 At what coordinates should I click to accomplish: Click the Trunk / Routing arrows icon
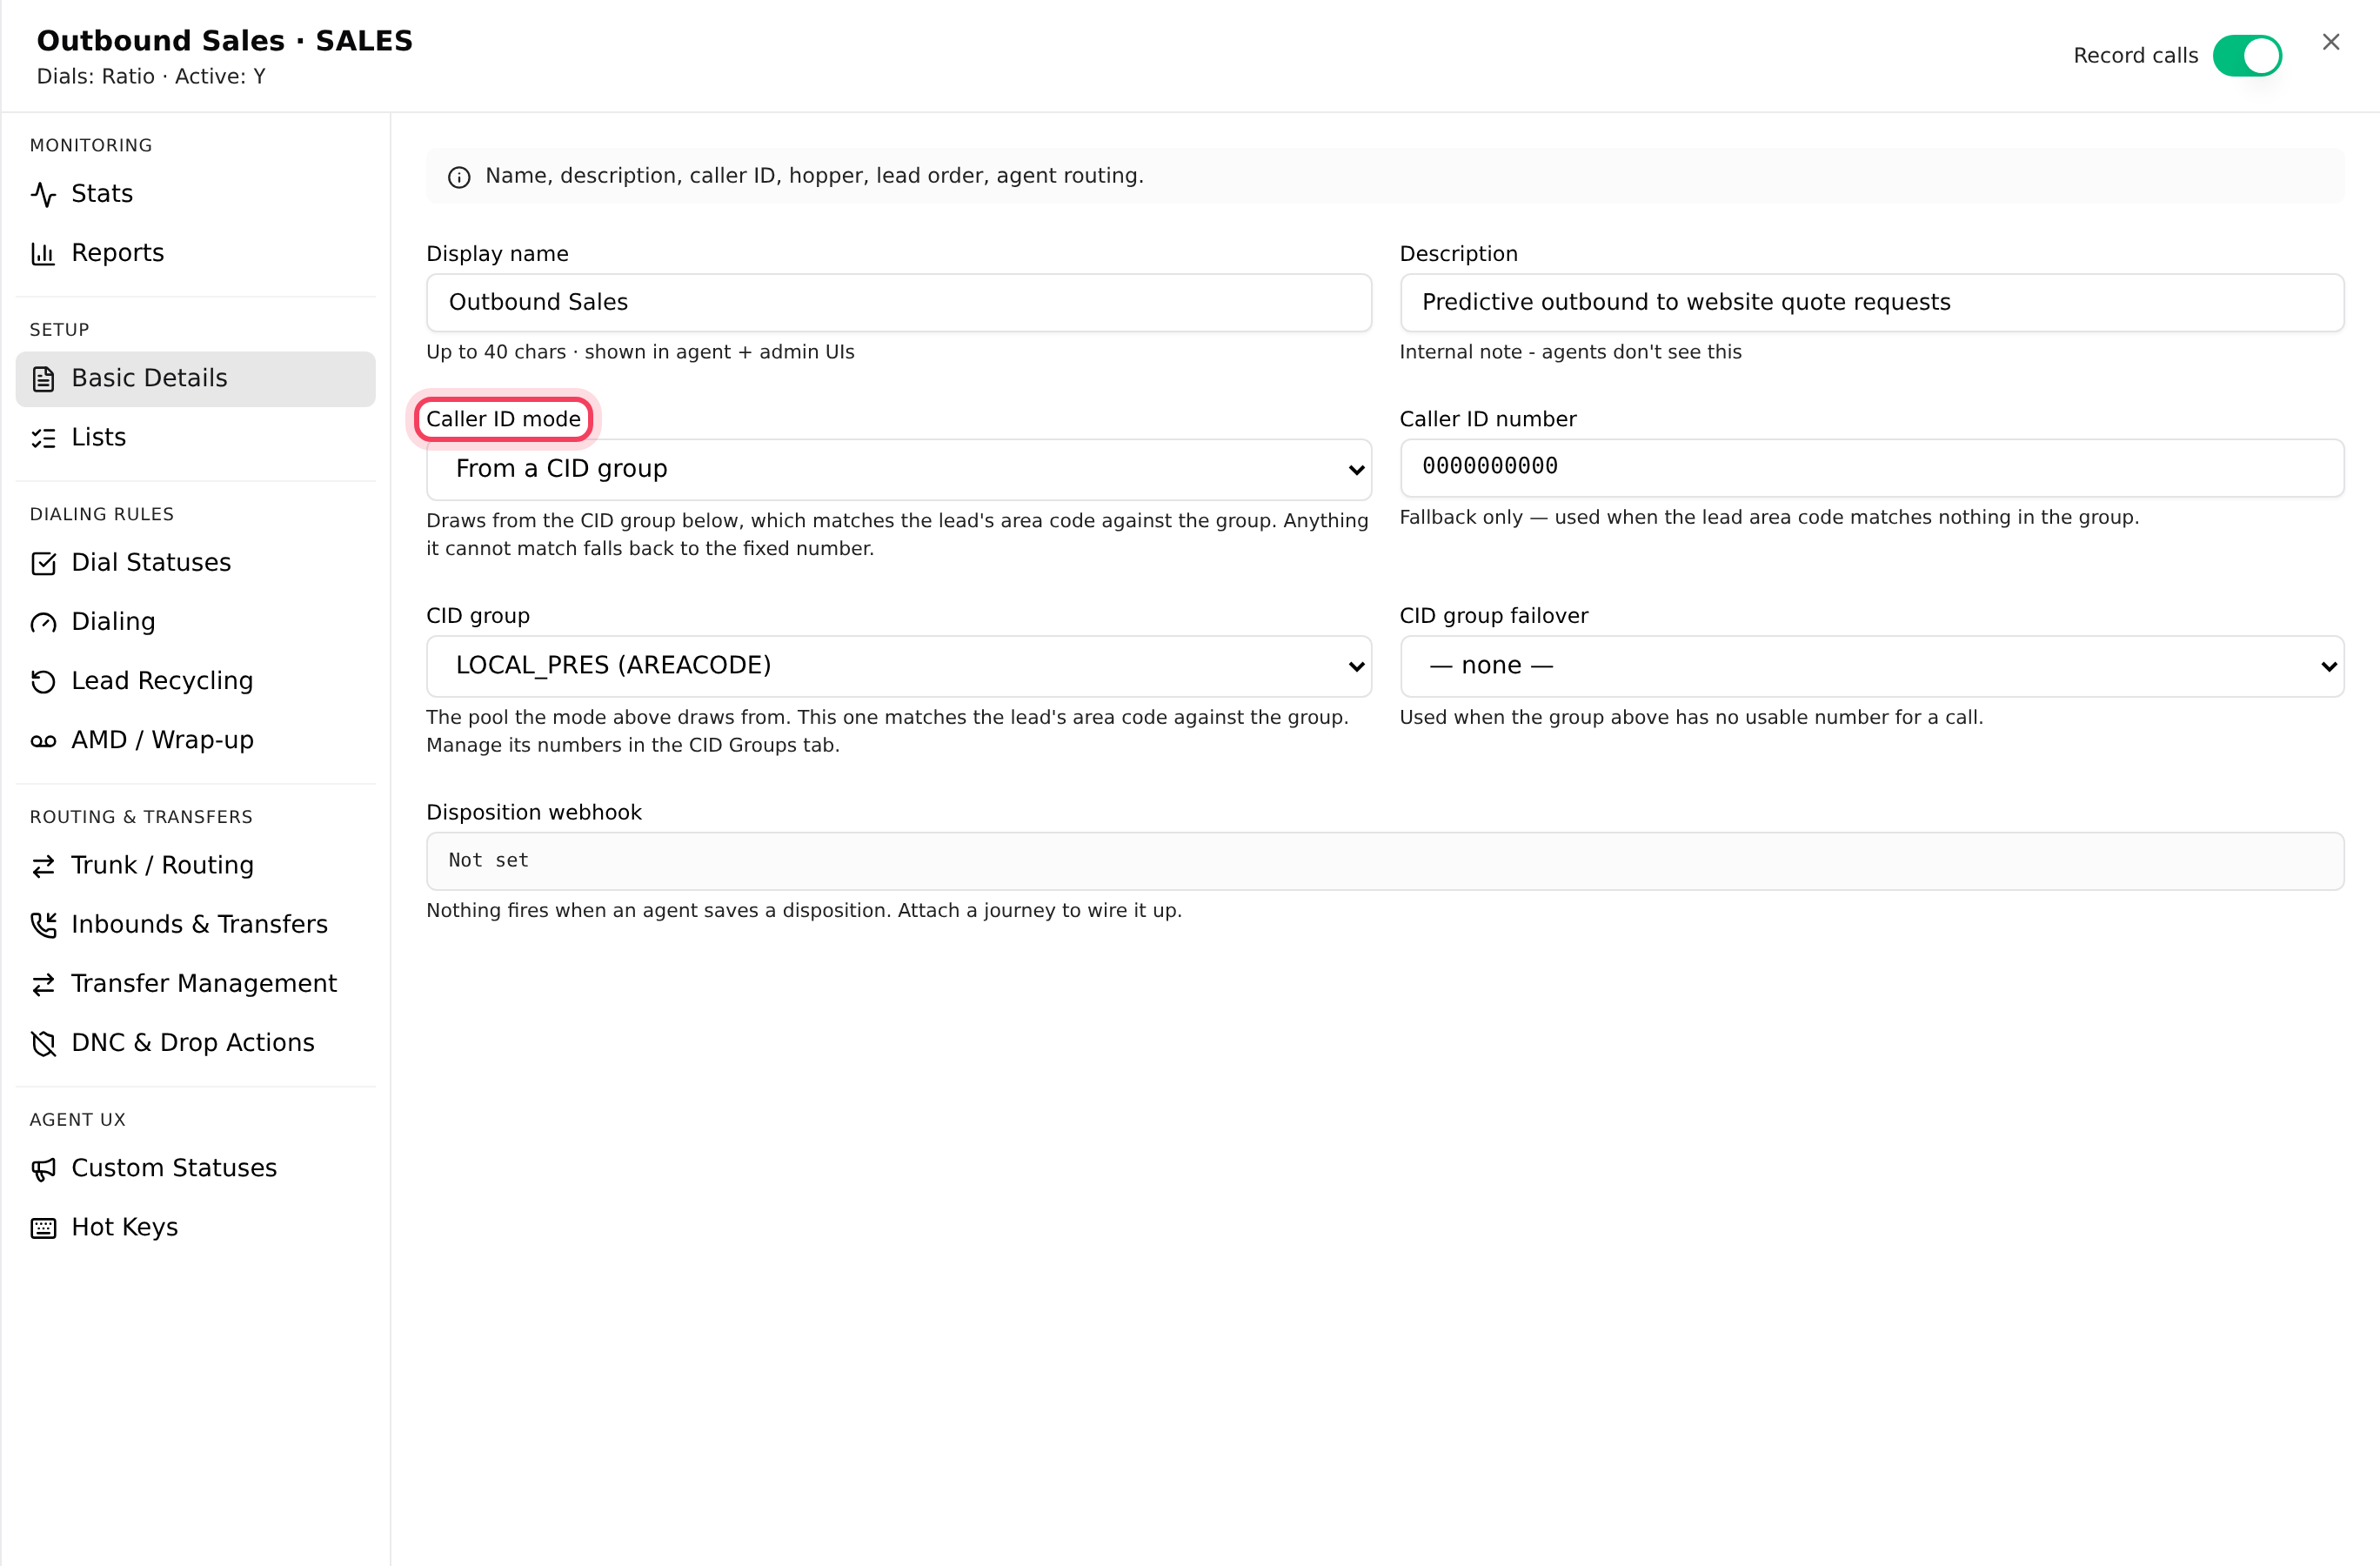pos(43,866)
